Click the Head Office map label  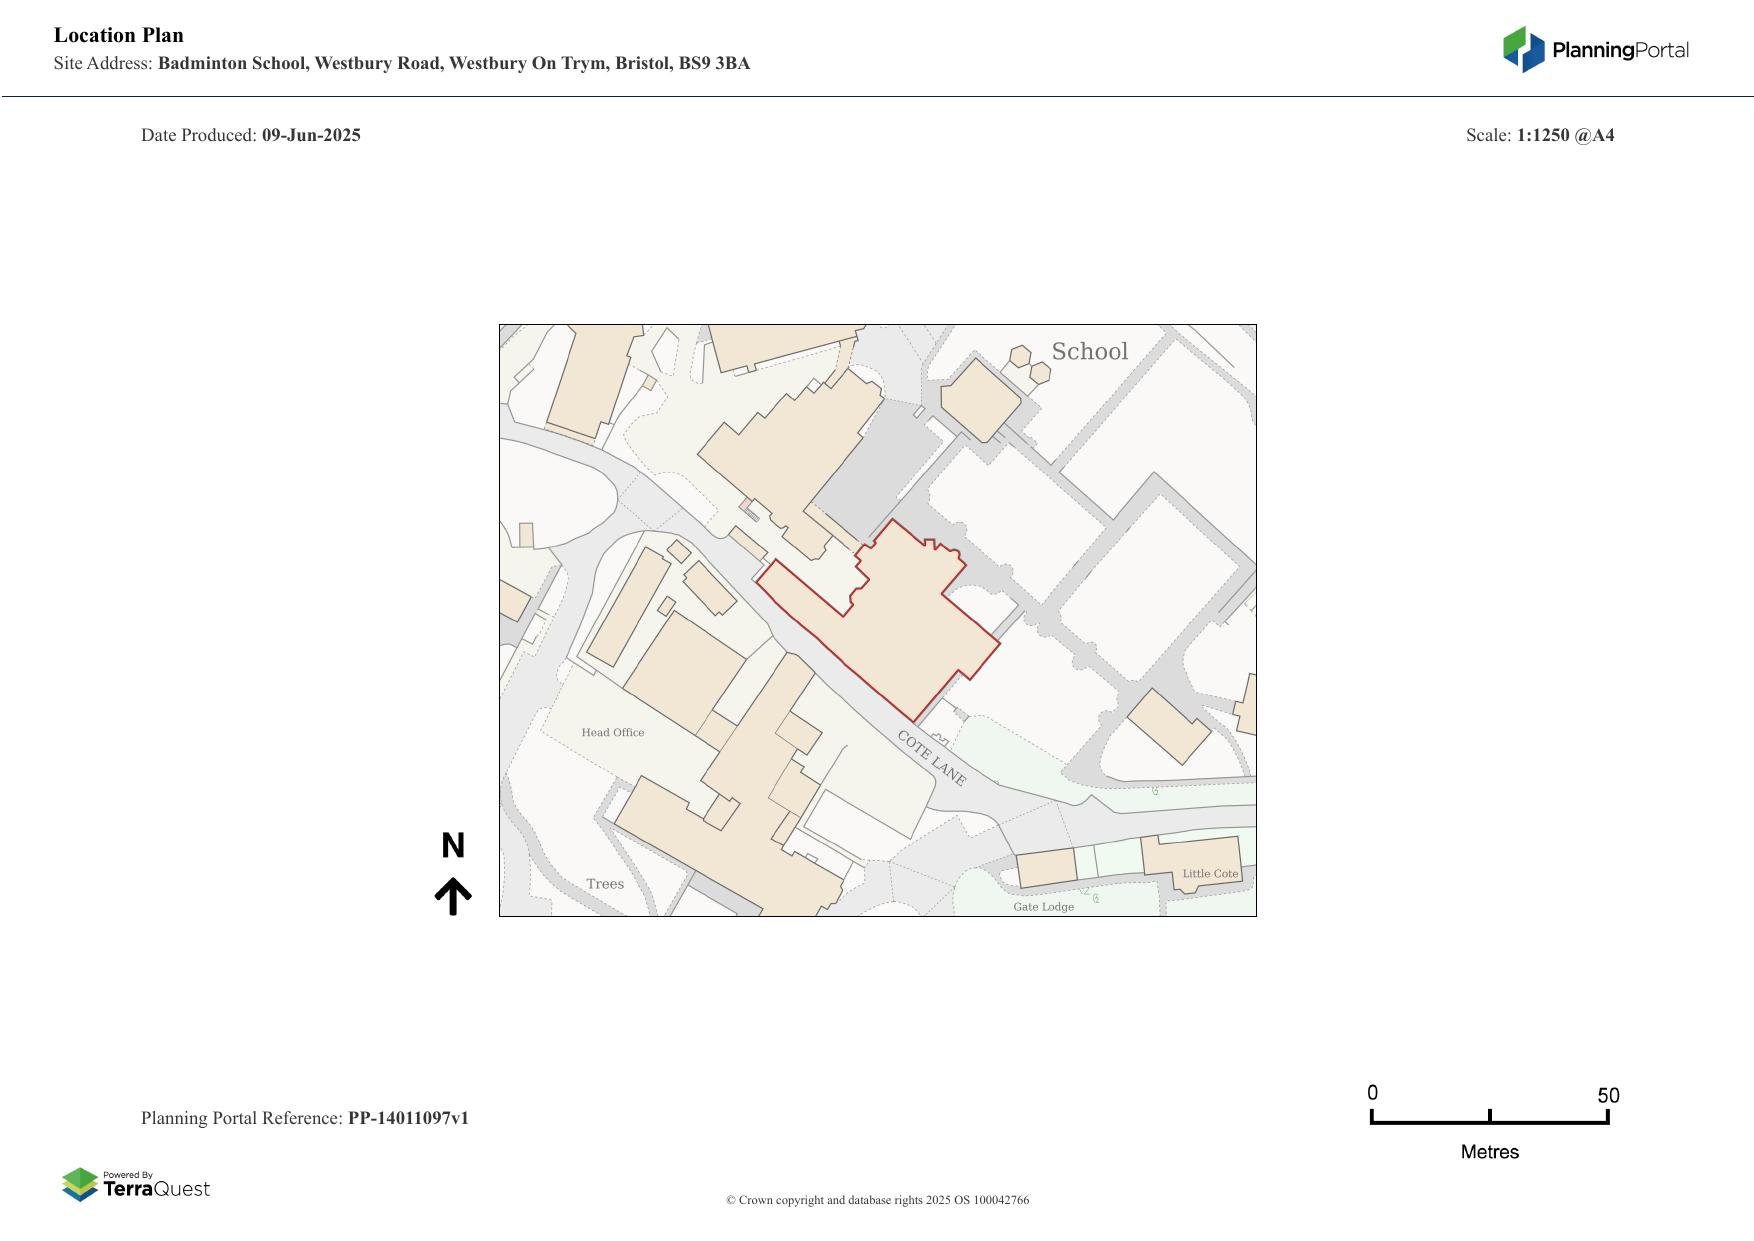pyautogui.click(x=613, y=732)
